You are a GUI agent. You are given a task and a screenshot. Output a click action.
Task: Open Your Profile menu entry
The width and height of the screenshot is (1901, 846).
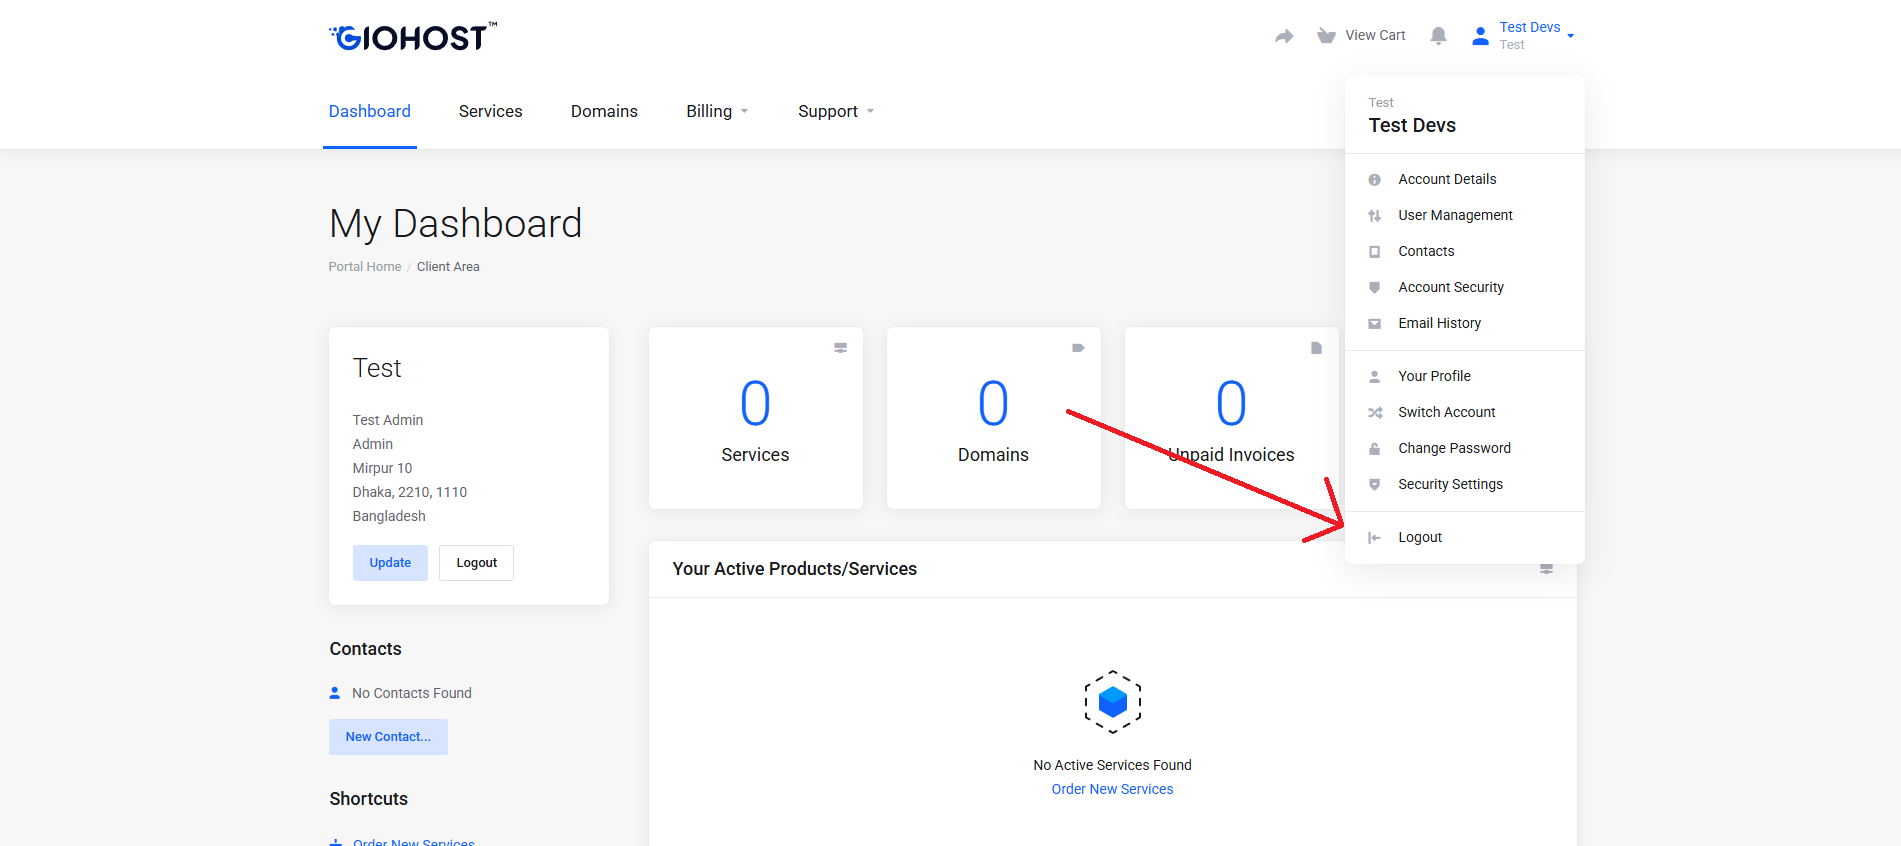coord(1465,377)
